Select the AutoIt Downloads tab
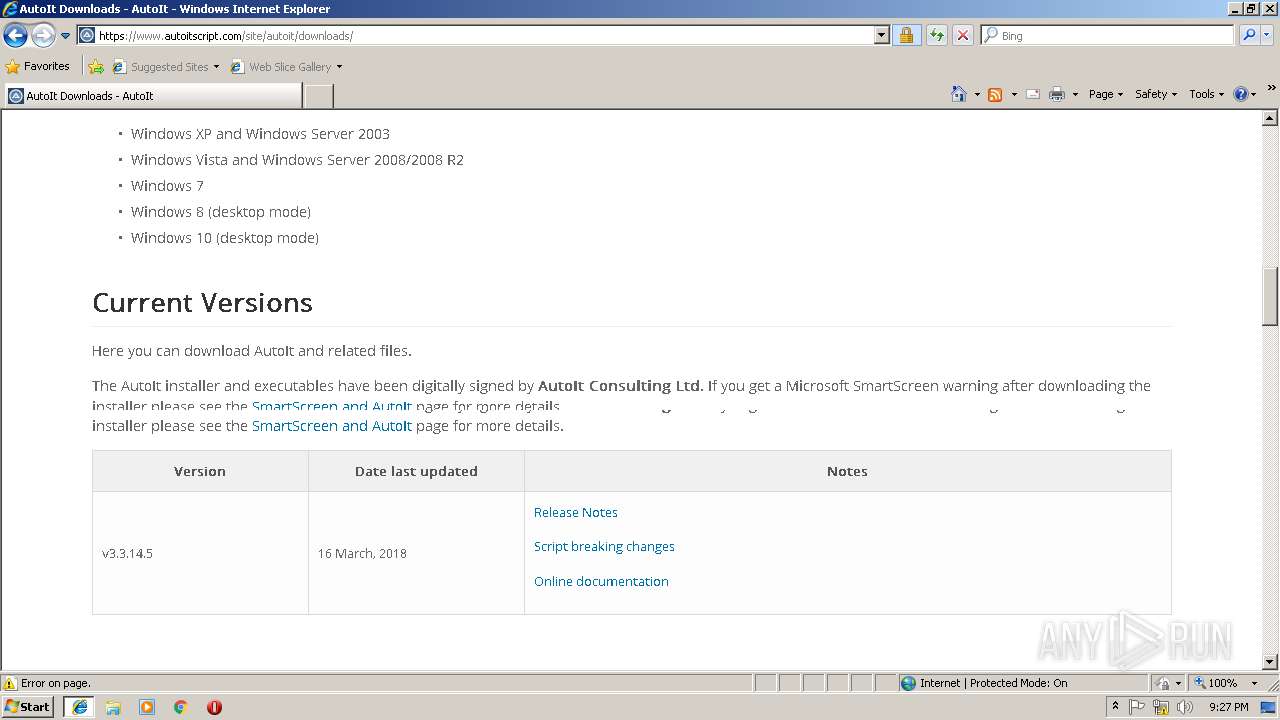 coord(153,96)
